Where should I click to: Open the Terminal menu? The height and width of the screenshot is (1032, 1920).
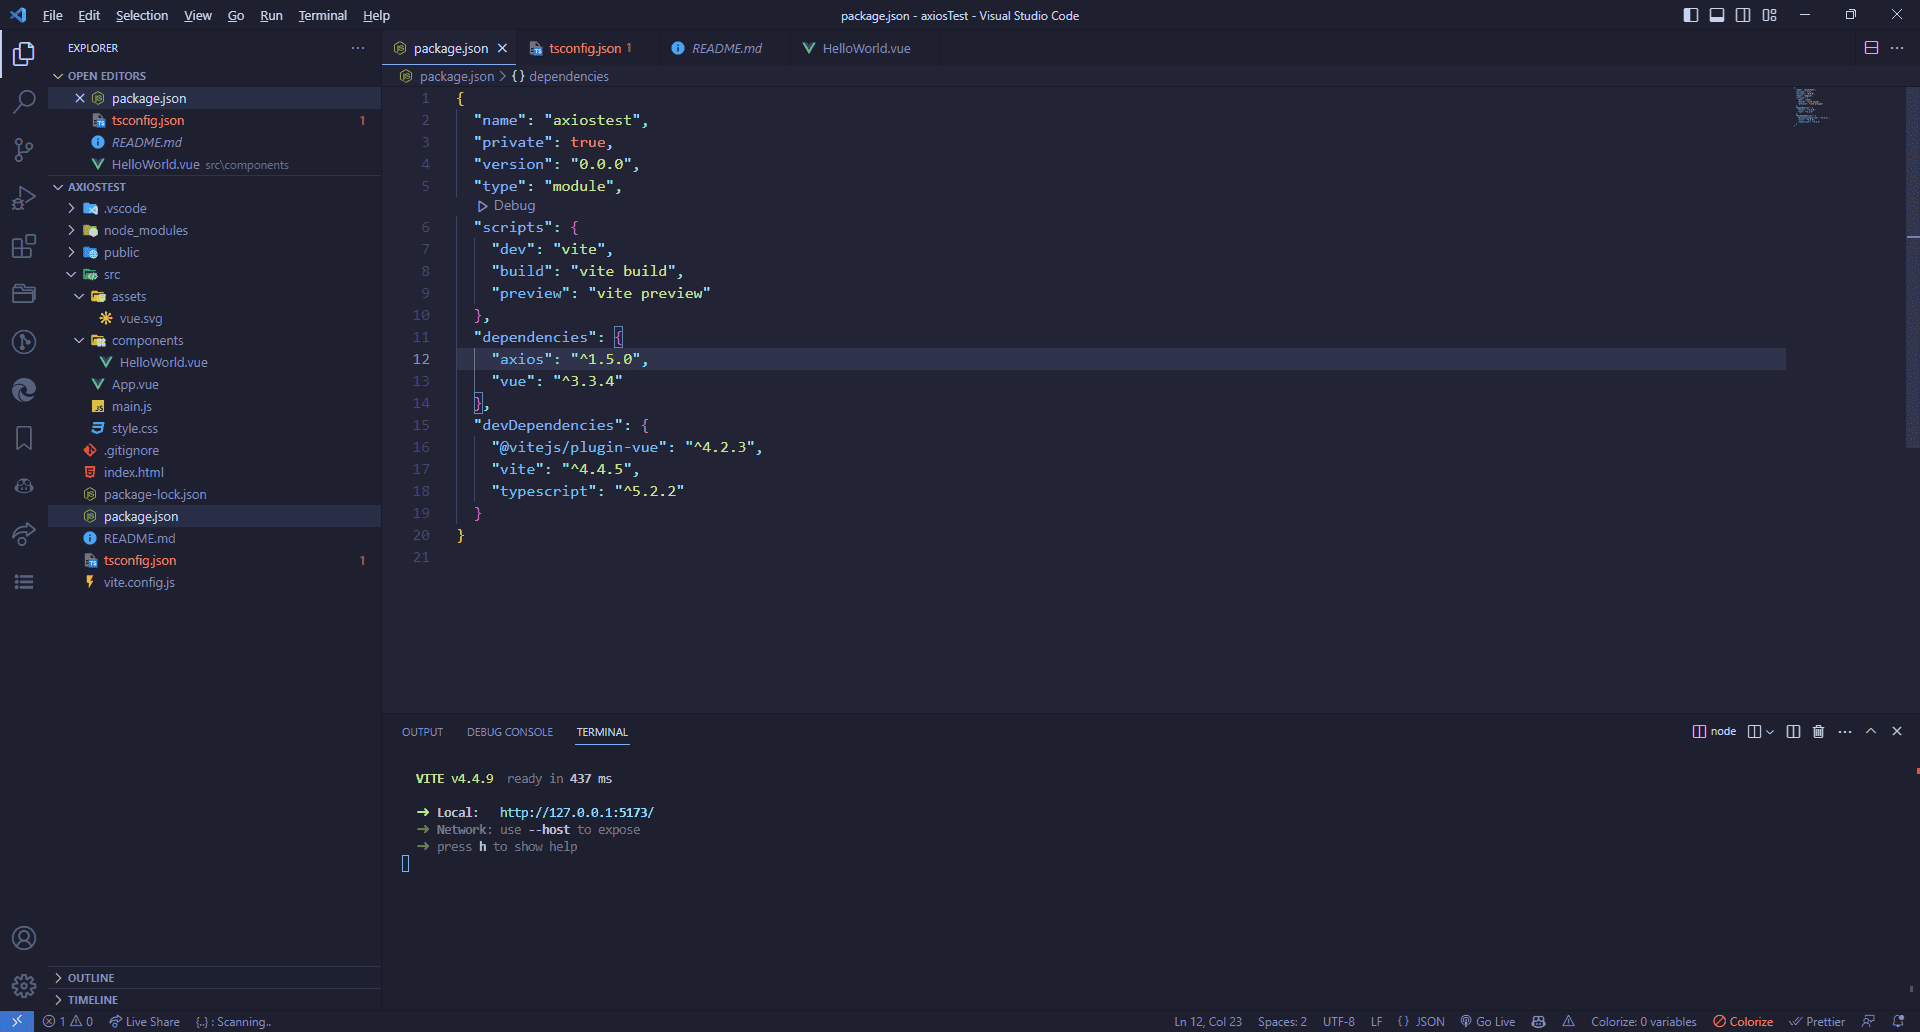(323, 15)
